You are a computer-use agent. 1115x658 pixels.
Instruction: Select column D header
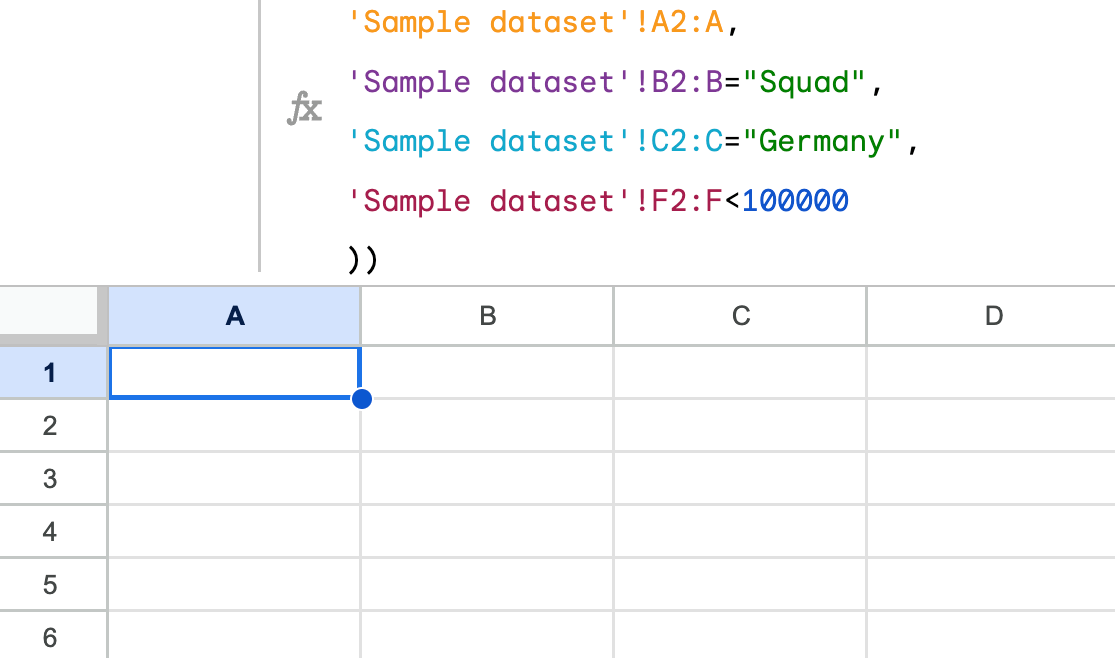(992, 316)
